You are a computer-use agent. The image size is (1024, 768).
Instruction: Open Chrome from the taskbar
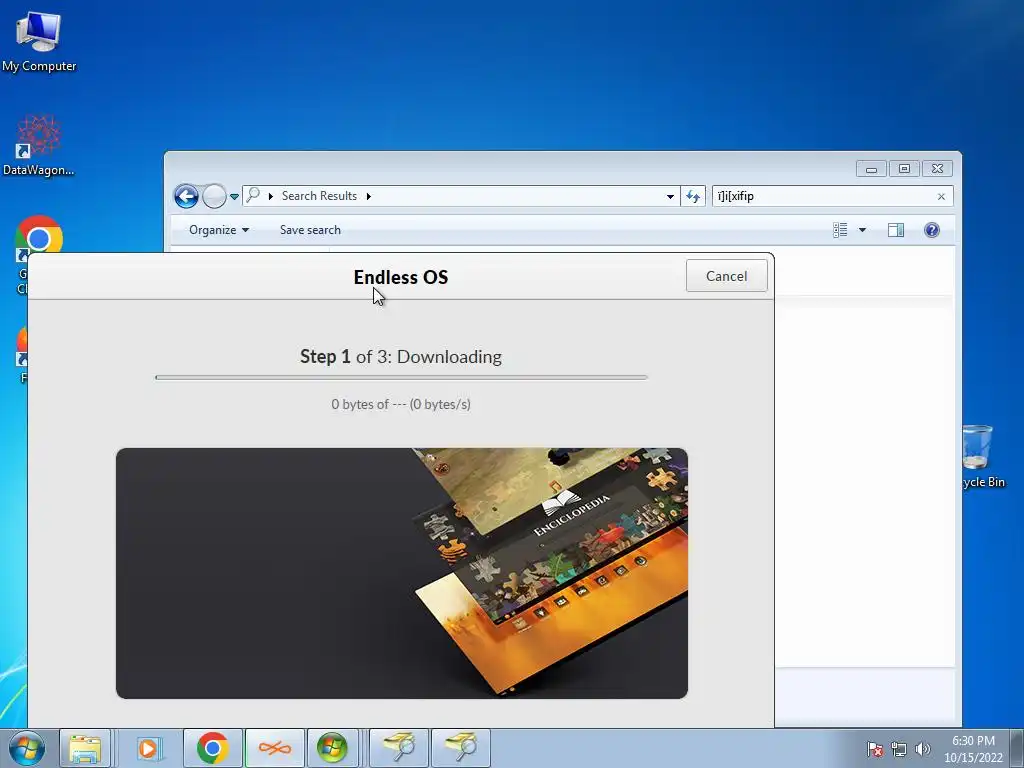(x=212, y=748)
